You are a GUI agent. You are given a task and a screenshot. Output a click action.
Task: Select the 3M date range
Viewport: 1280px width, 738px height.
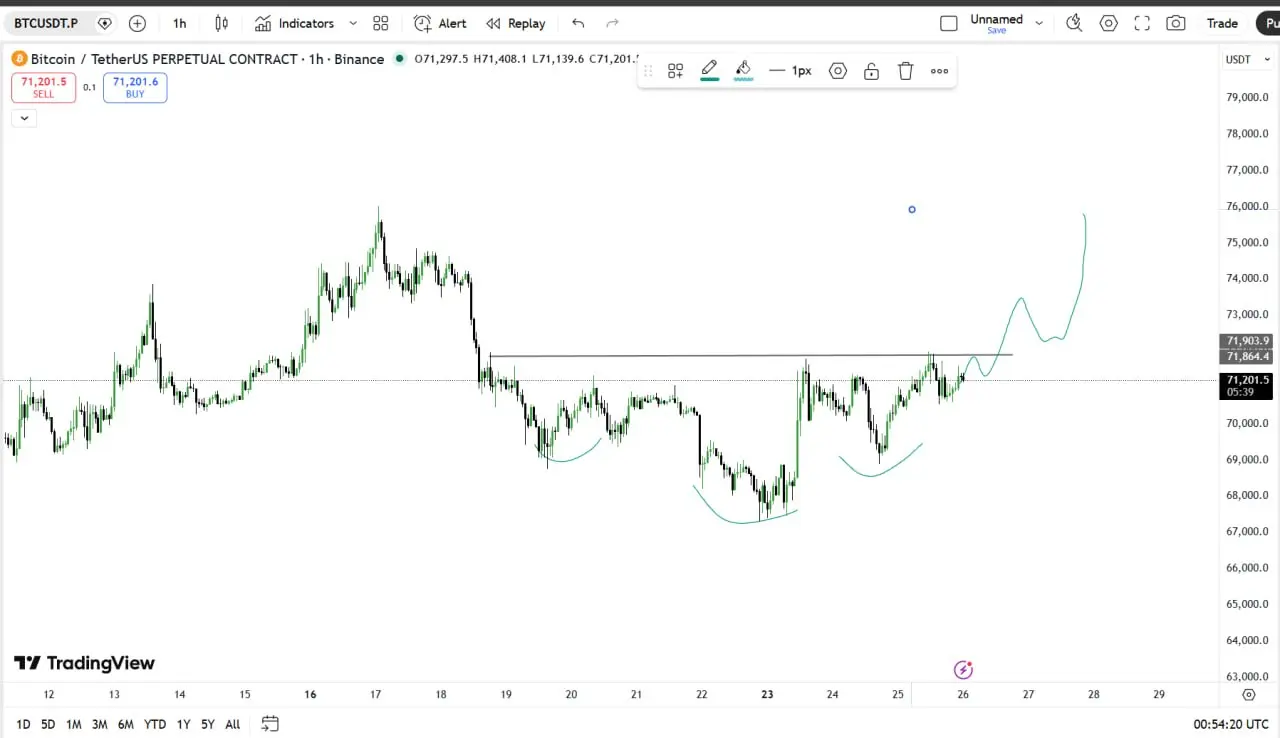pyautogui.click(x=100, y=724)
